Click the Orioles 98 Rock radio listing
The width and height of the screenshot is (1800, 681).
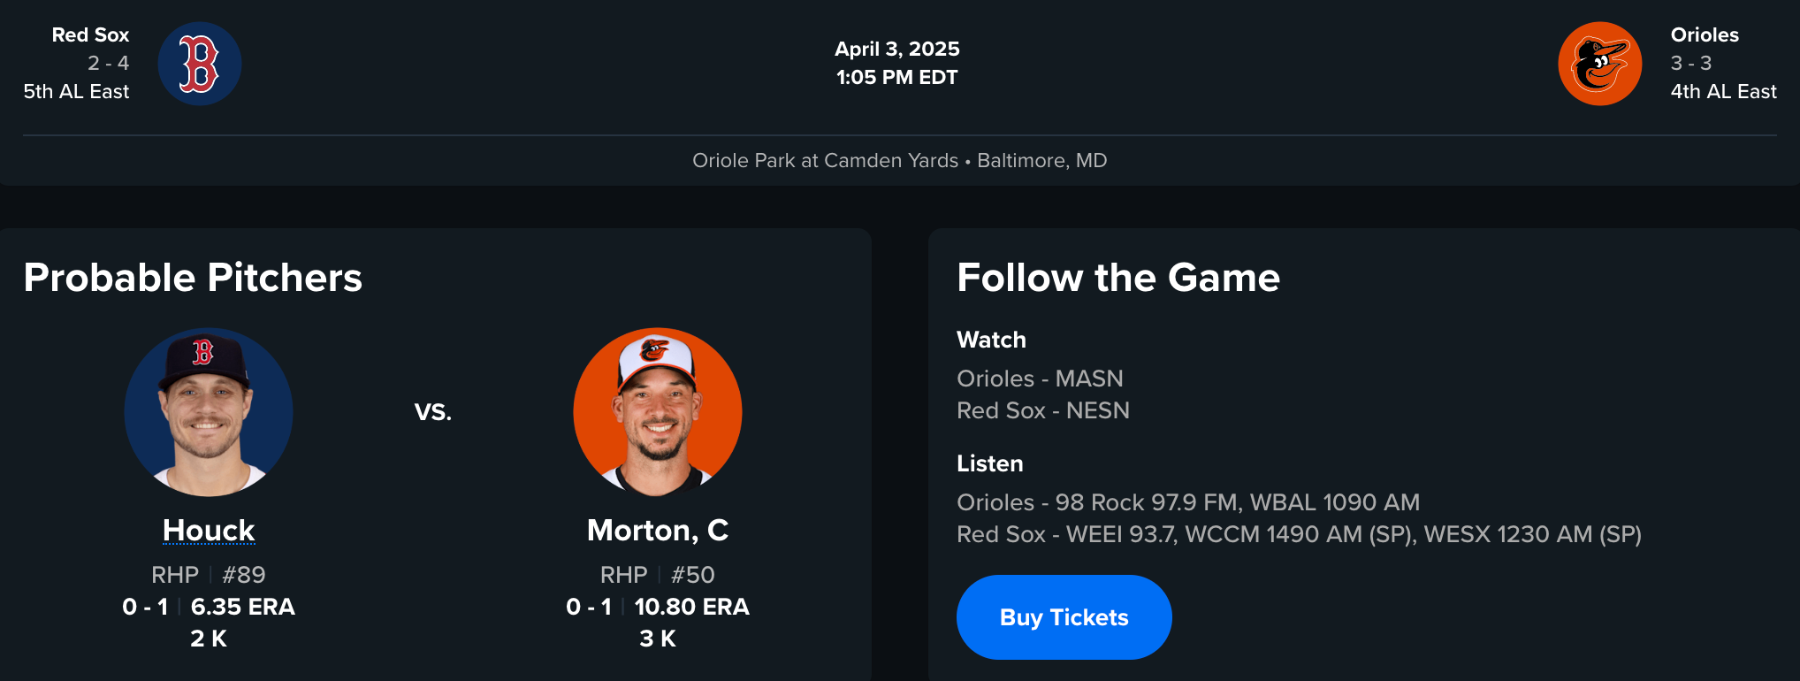[x=1188, y=503]
